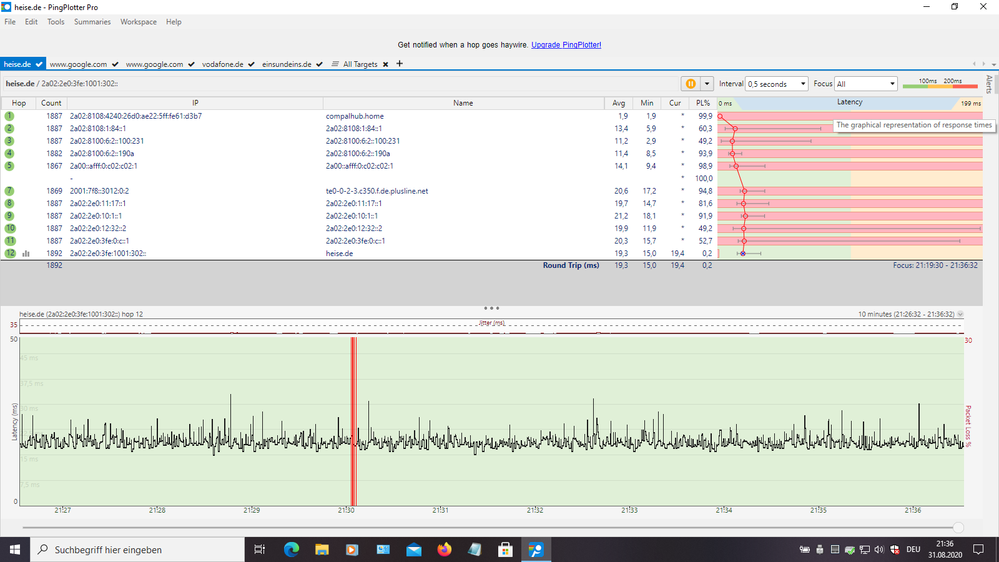
Task: Open the Workspace menu
Action: point(138,21)
